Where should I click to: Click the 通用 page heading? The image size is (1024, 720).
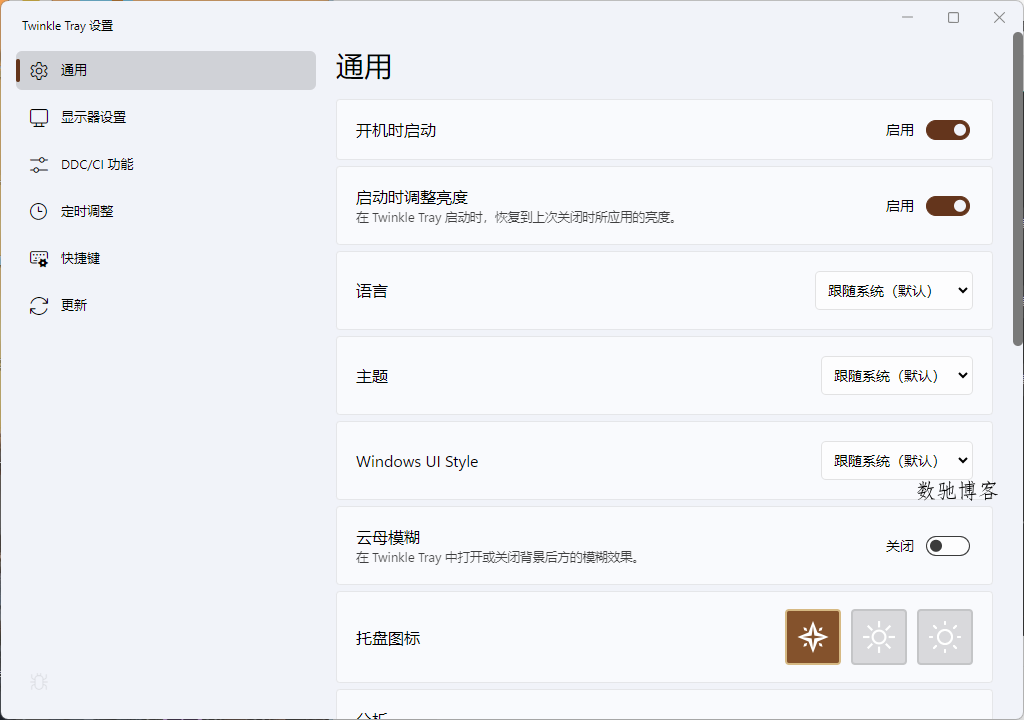(363, 67)
